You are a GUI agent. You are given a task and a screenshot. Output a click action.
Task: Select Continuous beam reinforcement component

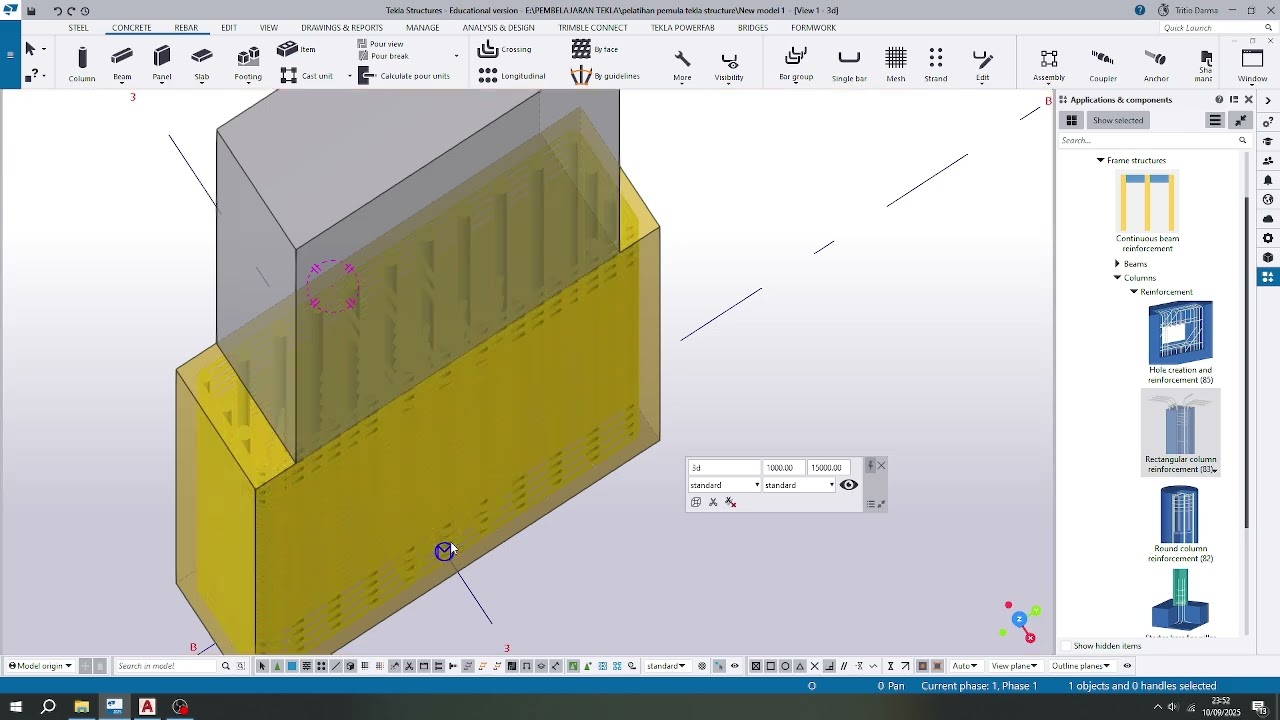click(x=1147, y=212)
